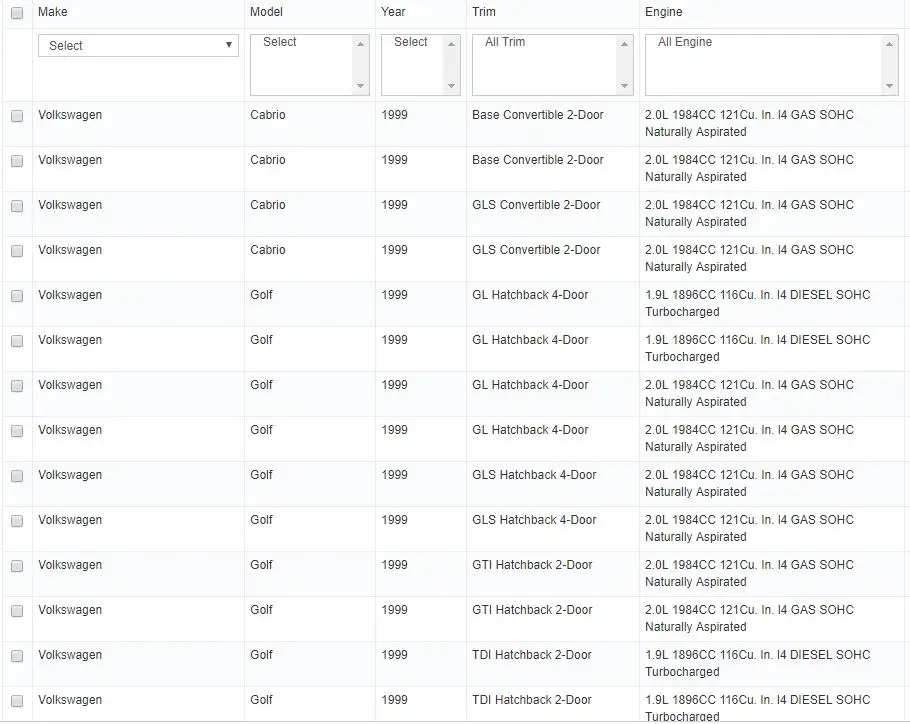Choose 'Select' option in the Year filter list
910x724 pixels.
pos(410,42)
